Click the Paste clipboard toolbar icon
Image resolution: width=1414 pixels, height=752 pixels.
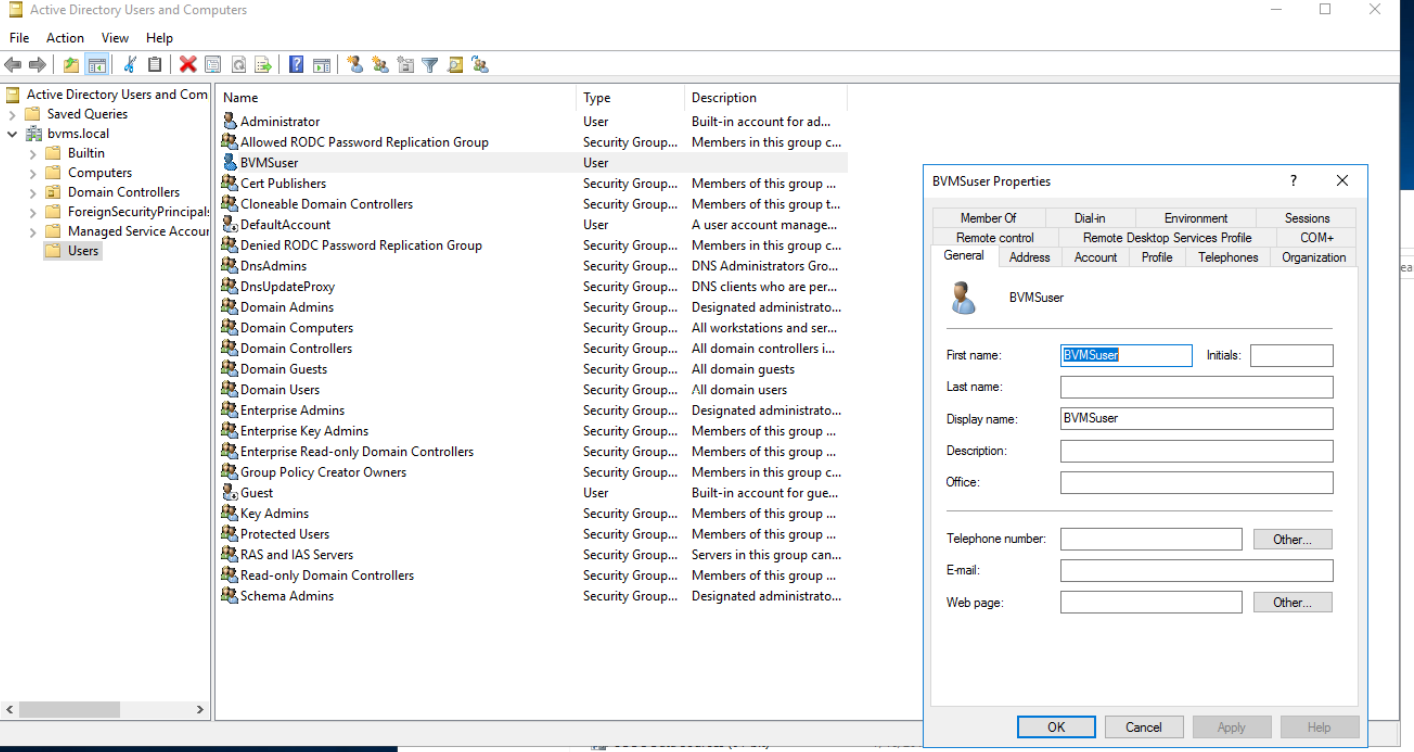click(154, 65)
